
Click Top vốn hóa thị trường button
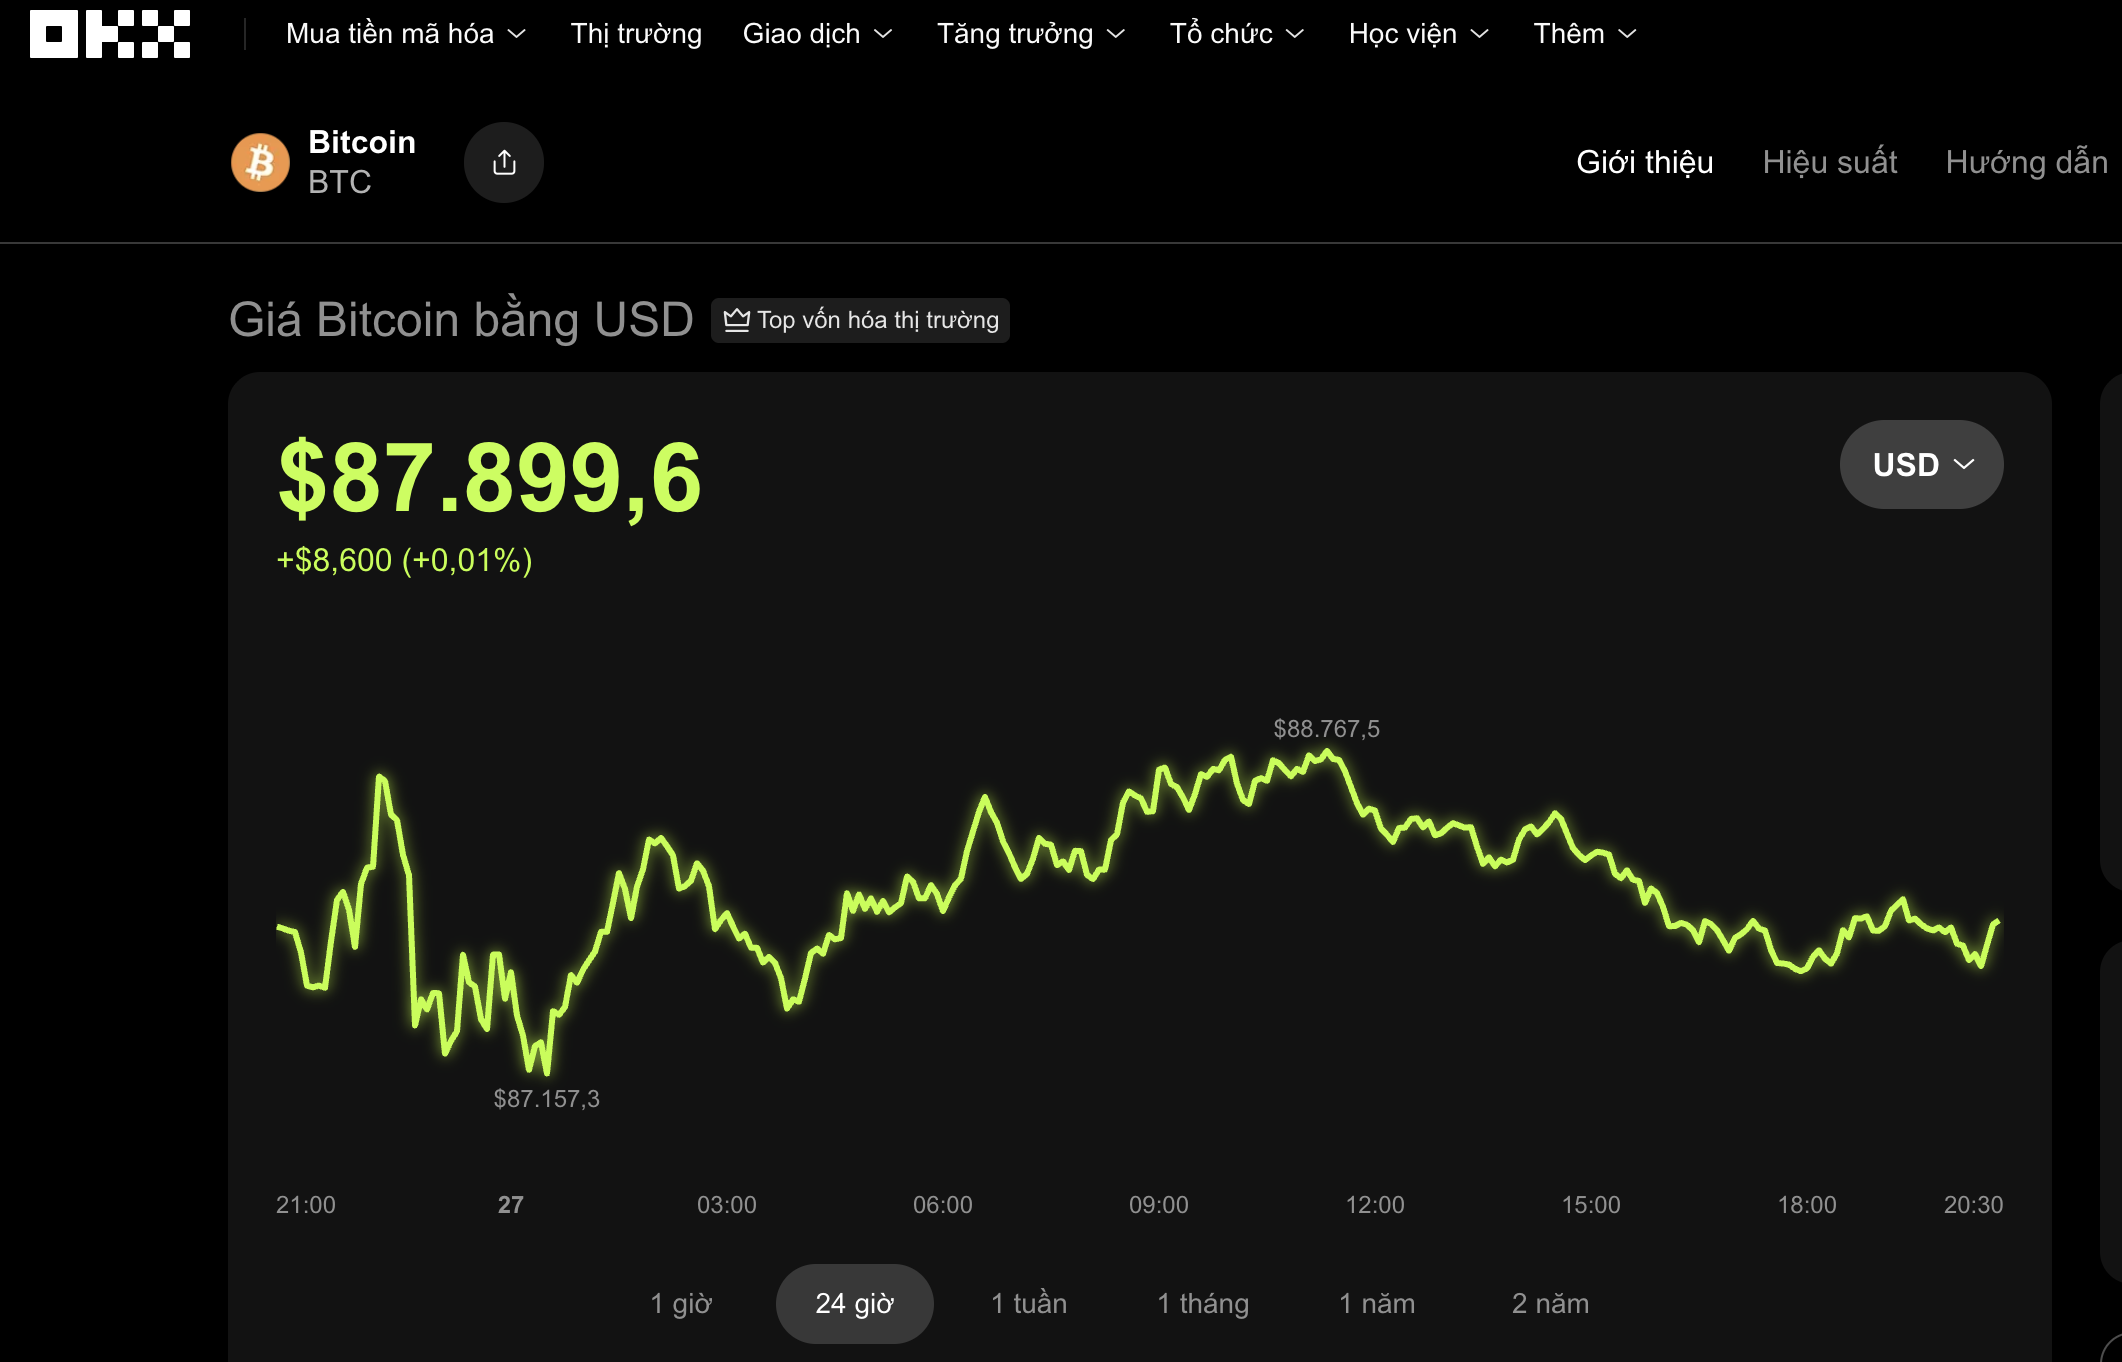tap(860, 320)
